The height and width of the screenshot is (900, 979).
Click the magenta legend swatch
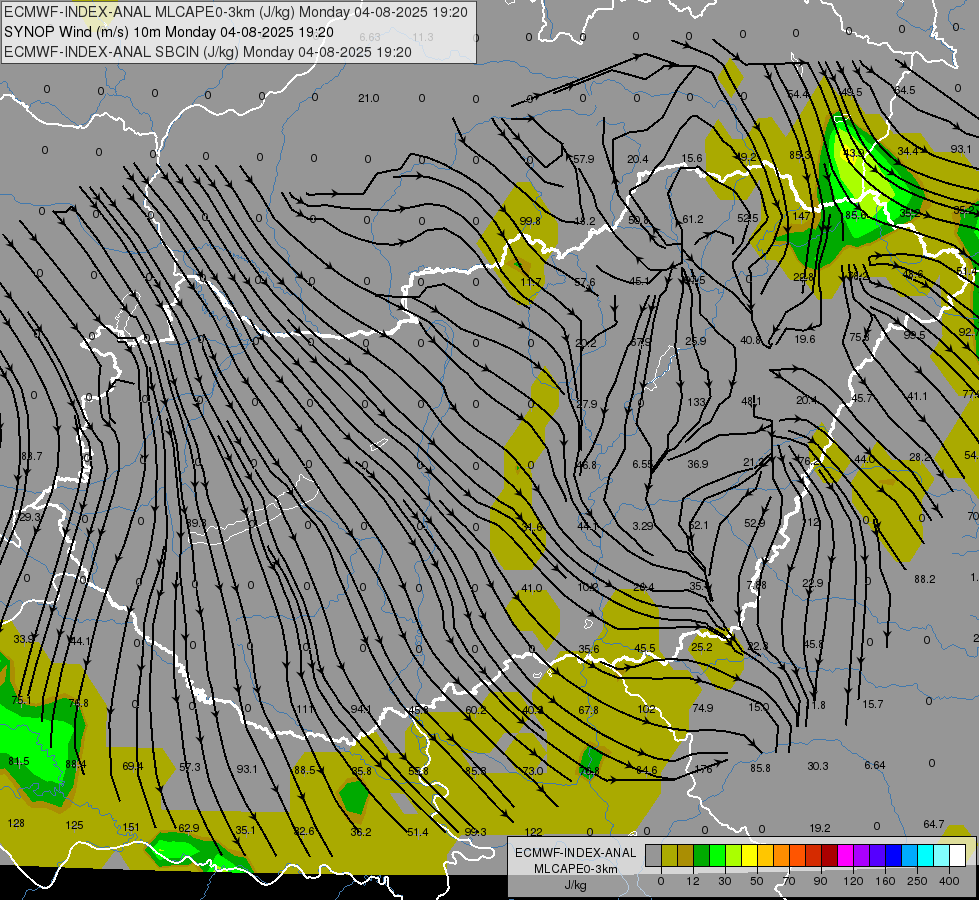(x=846, y=855)
